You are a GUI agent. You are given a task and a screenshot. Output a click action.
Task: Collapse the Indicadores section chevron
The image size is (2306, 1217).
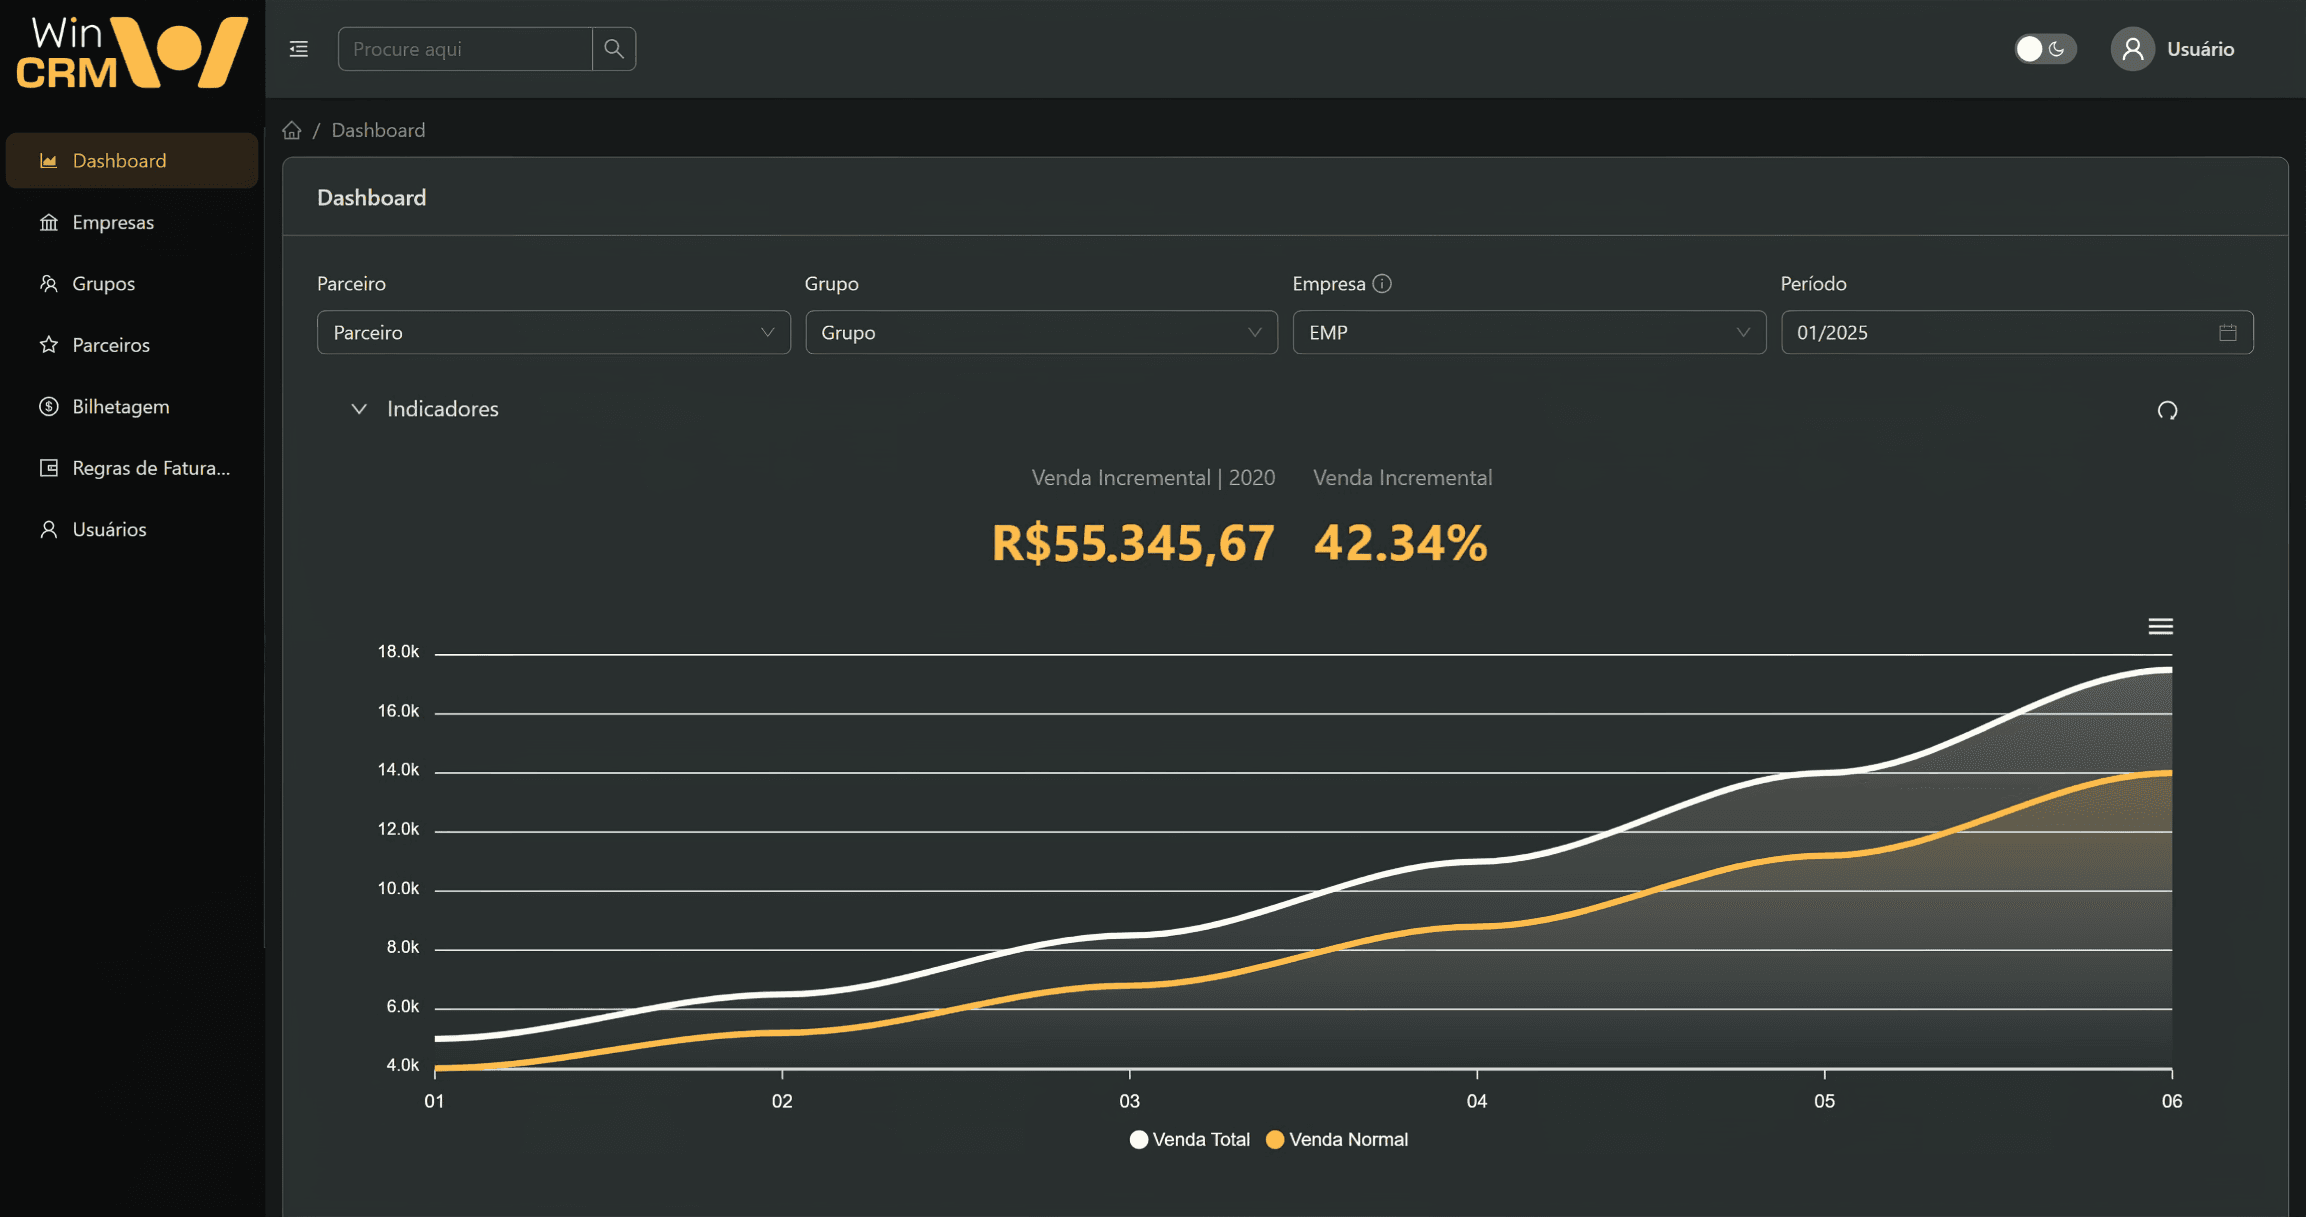(x=359, y=409)
